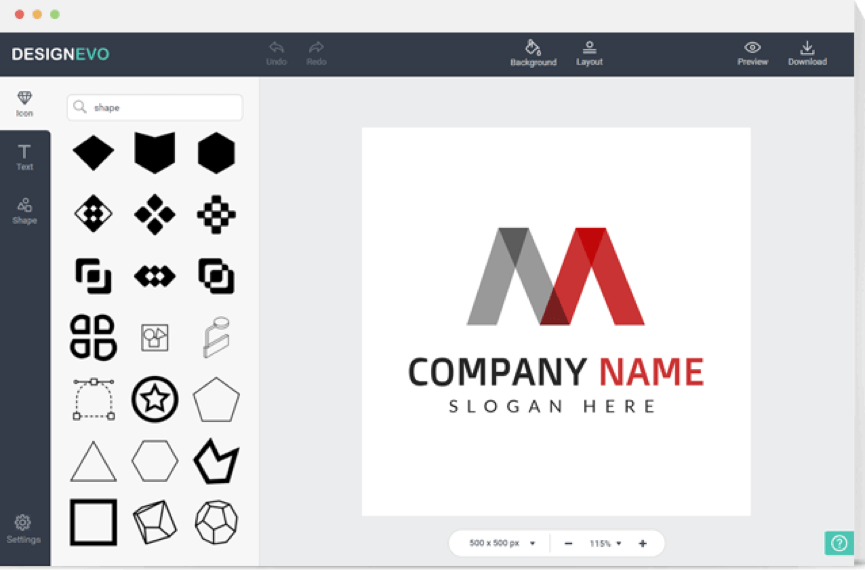This screenshot has width=865, height=570.
Task: Open the Layout options
Action: click(x=589, y=54)
